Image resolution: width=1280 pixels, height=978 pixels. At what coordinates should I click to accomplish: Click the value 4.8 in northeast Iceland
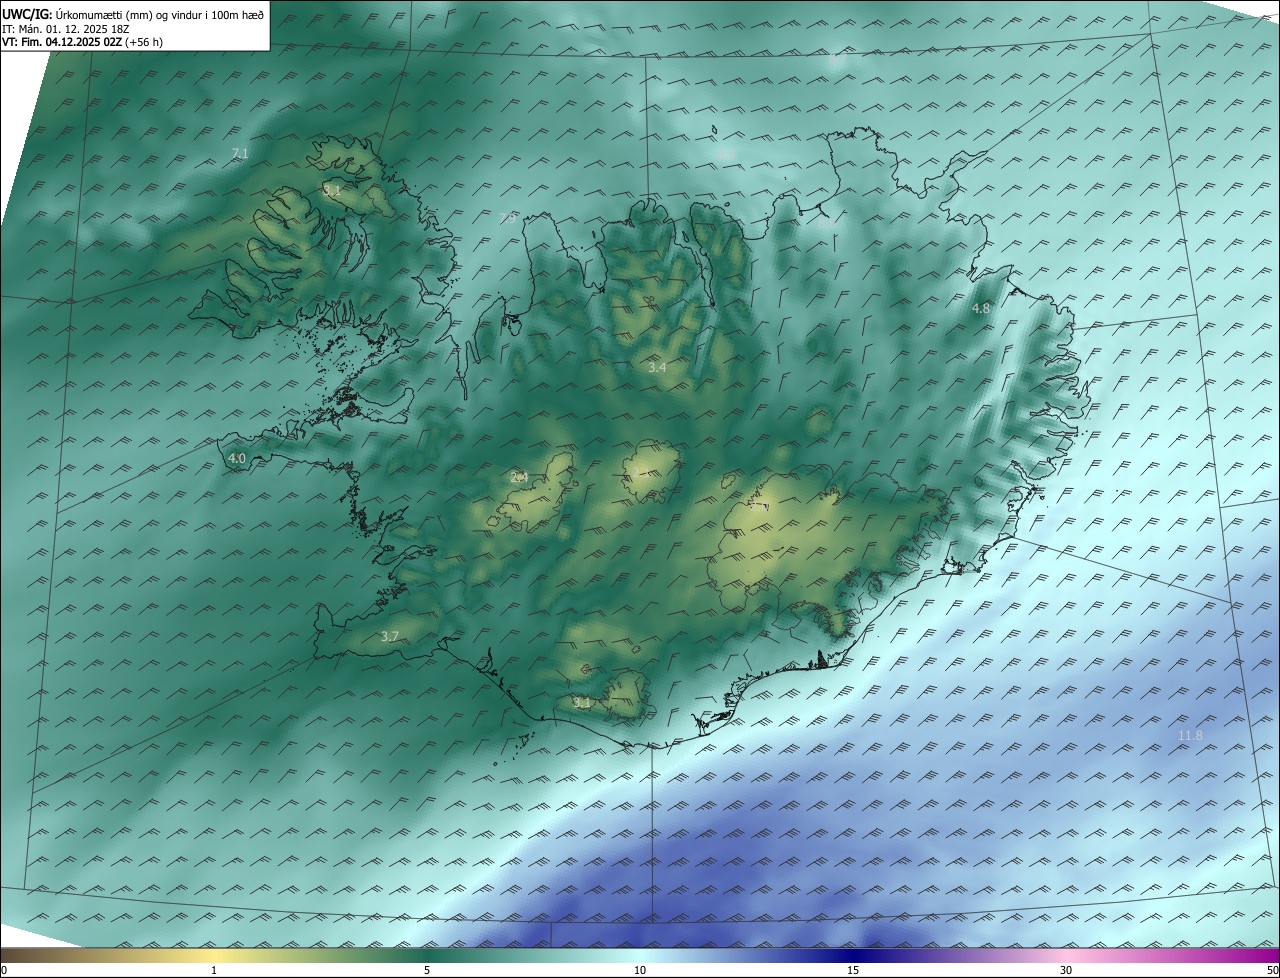coord(981,309)
